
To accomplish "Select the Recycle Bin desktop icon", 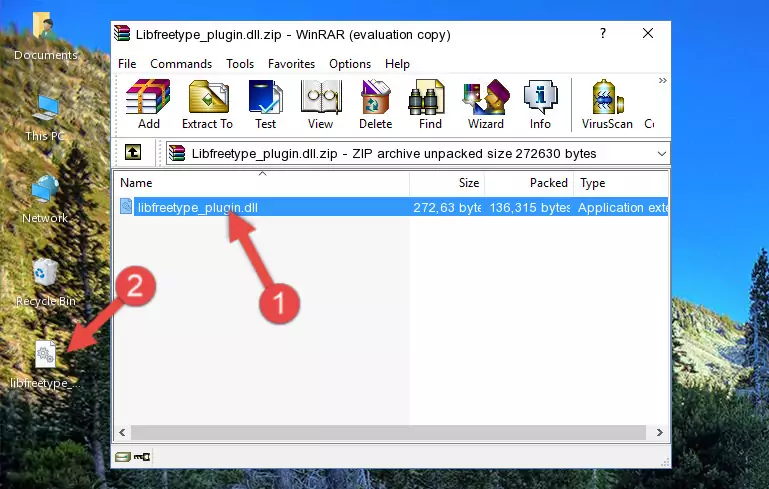I will (x=46, y=282).
